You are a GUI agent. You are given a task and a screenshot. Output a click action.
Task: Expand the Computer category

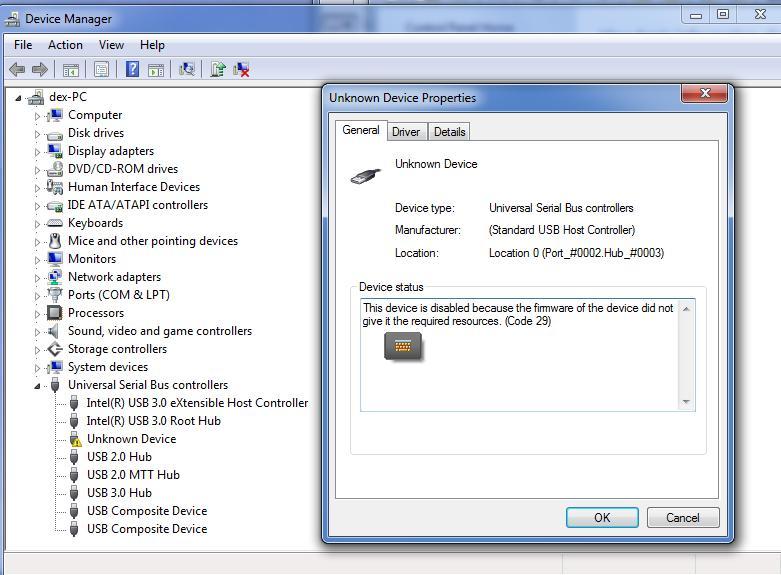coord(37,116)
